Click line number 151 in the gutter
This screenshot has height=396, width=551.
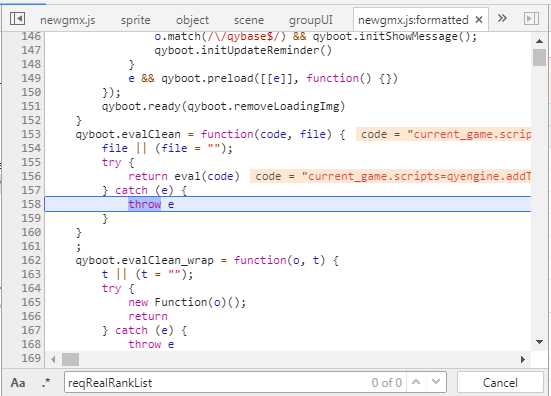[31, 106]
